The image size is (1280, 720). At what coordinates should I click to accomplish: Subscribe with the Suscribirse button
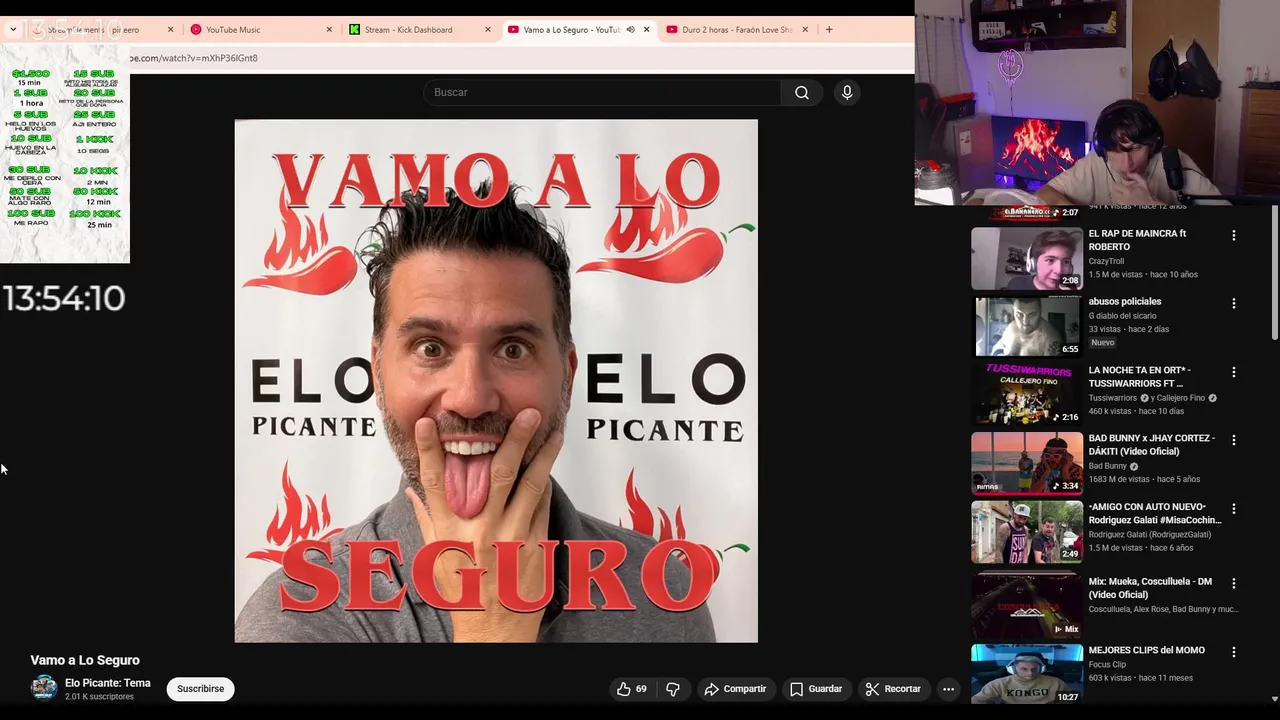point(200,689)
